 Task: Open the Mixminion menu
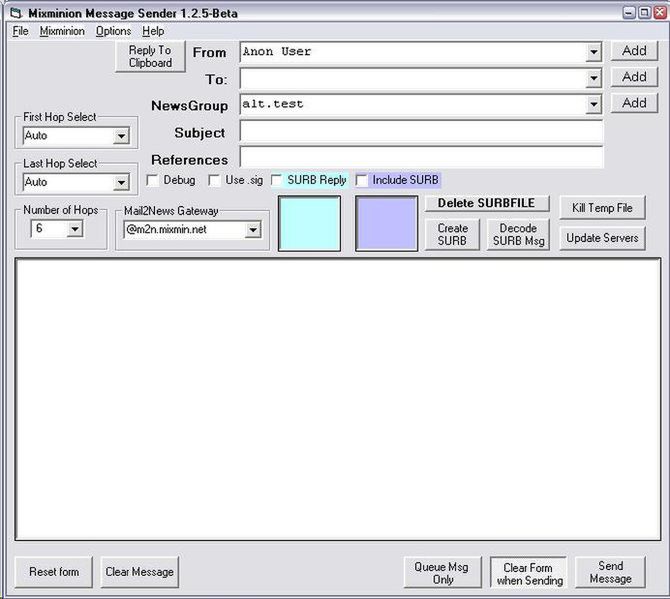[x=62, y=31]
